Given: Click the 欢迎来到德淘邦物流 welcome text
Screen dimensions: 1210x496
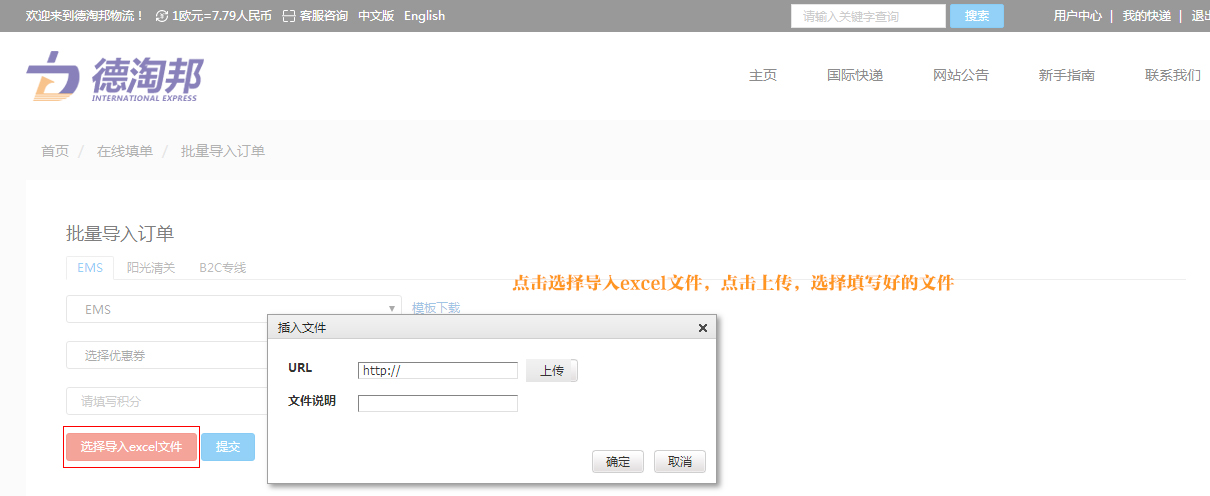Looking at the screenshot, I should [85, 16].
